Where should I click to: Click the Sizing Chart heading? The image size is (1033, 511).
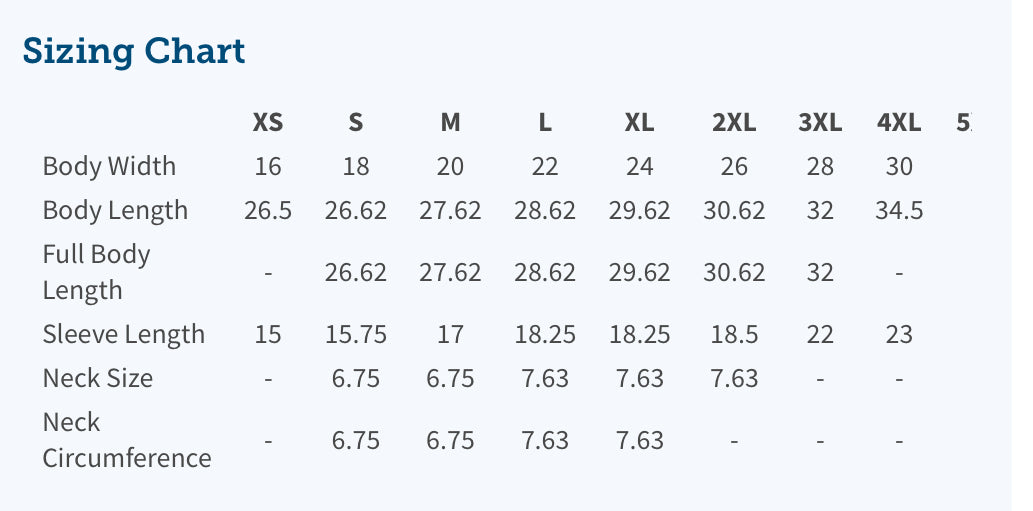point(134,51)
